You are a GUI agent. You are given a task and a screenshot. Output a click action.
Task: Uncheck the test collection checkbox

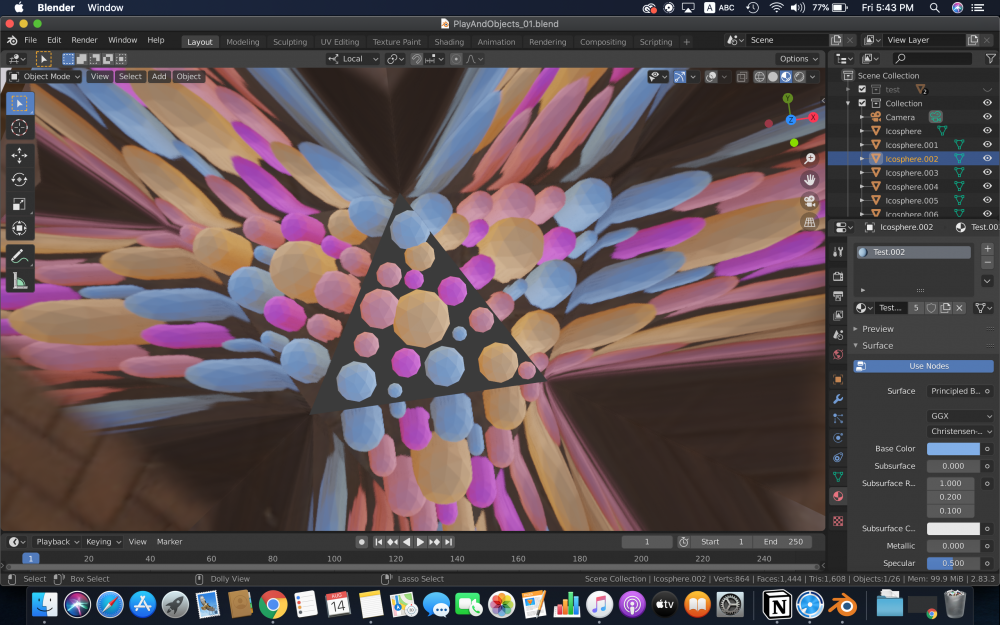[862, 89]
